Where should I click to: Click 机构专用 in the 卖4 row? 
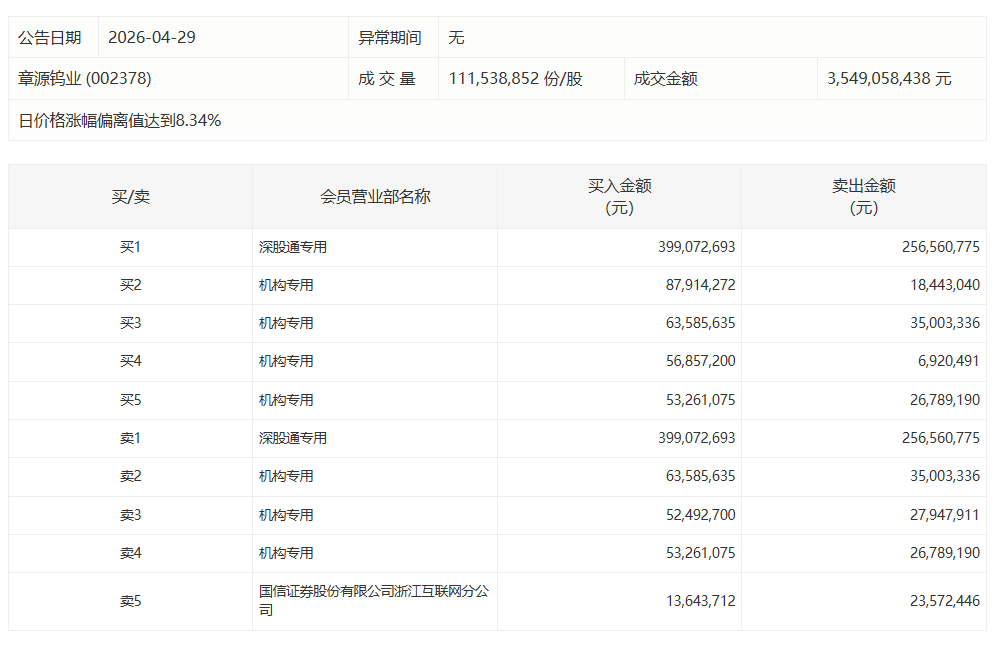click(286, 553)
